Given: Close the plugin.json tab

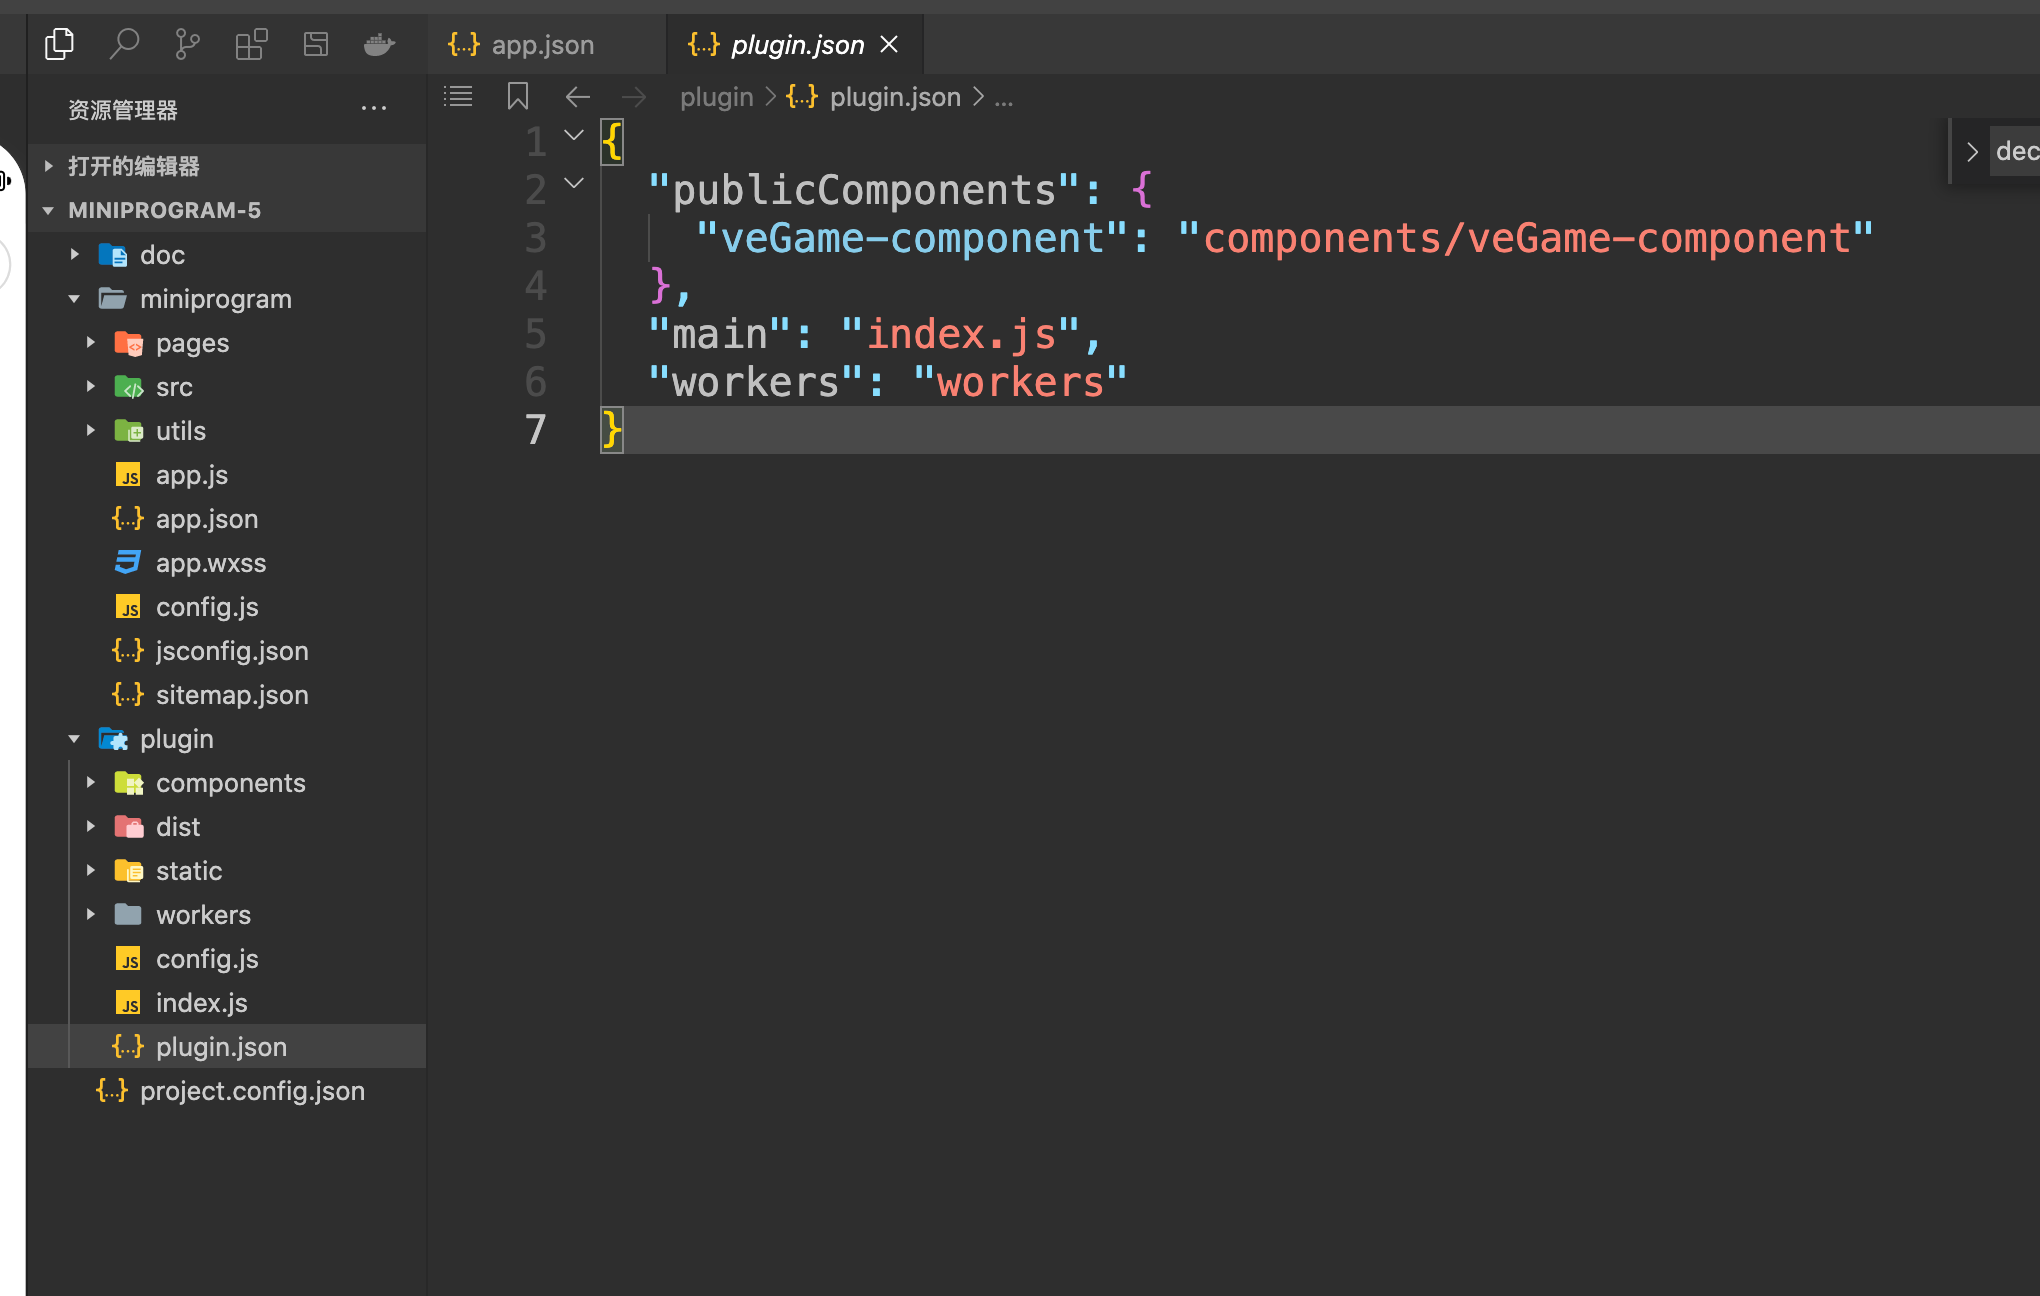Looking at the screenshot, I should tap(889, 45).
